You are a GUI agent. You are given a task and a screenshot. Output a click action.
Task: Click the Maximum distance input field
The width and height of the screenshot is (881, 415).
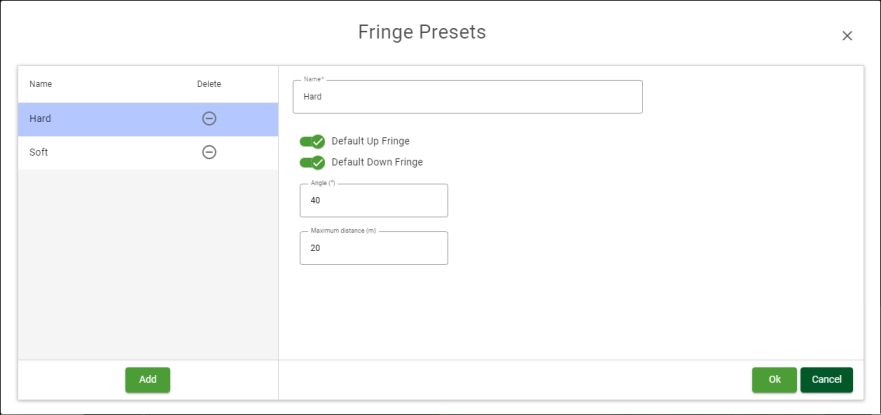pyautogui.click(x=373, y=248)
